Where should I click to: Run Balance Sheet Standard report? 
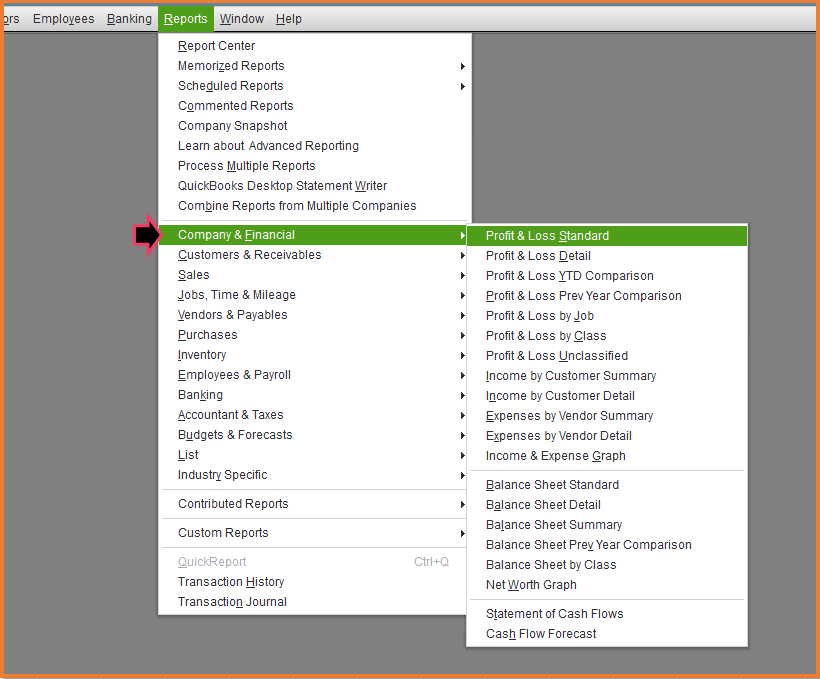click(x=607, y=485)
